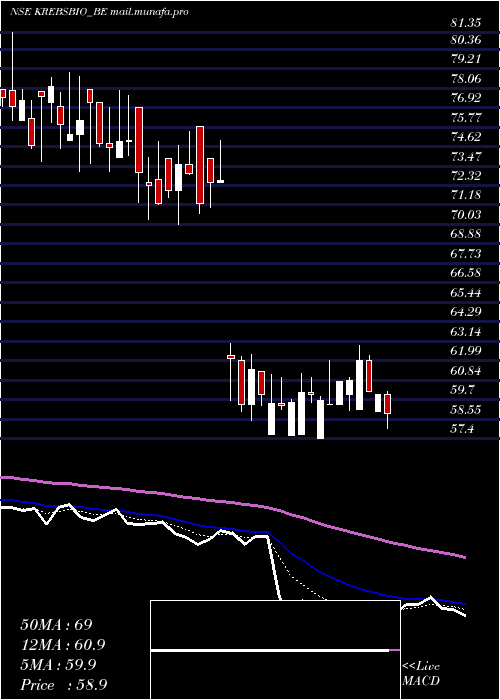Click the 59.7 price axis label

(462, 389)
